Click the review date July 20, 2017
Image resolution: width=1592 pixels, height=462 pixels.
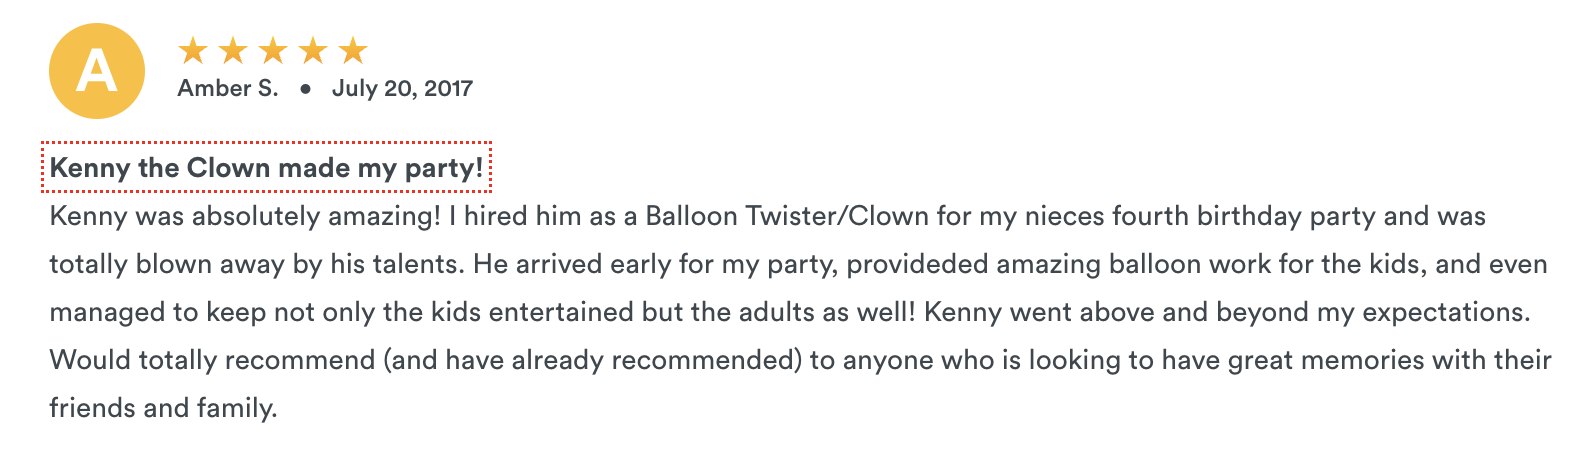tap(402, 88)
